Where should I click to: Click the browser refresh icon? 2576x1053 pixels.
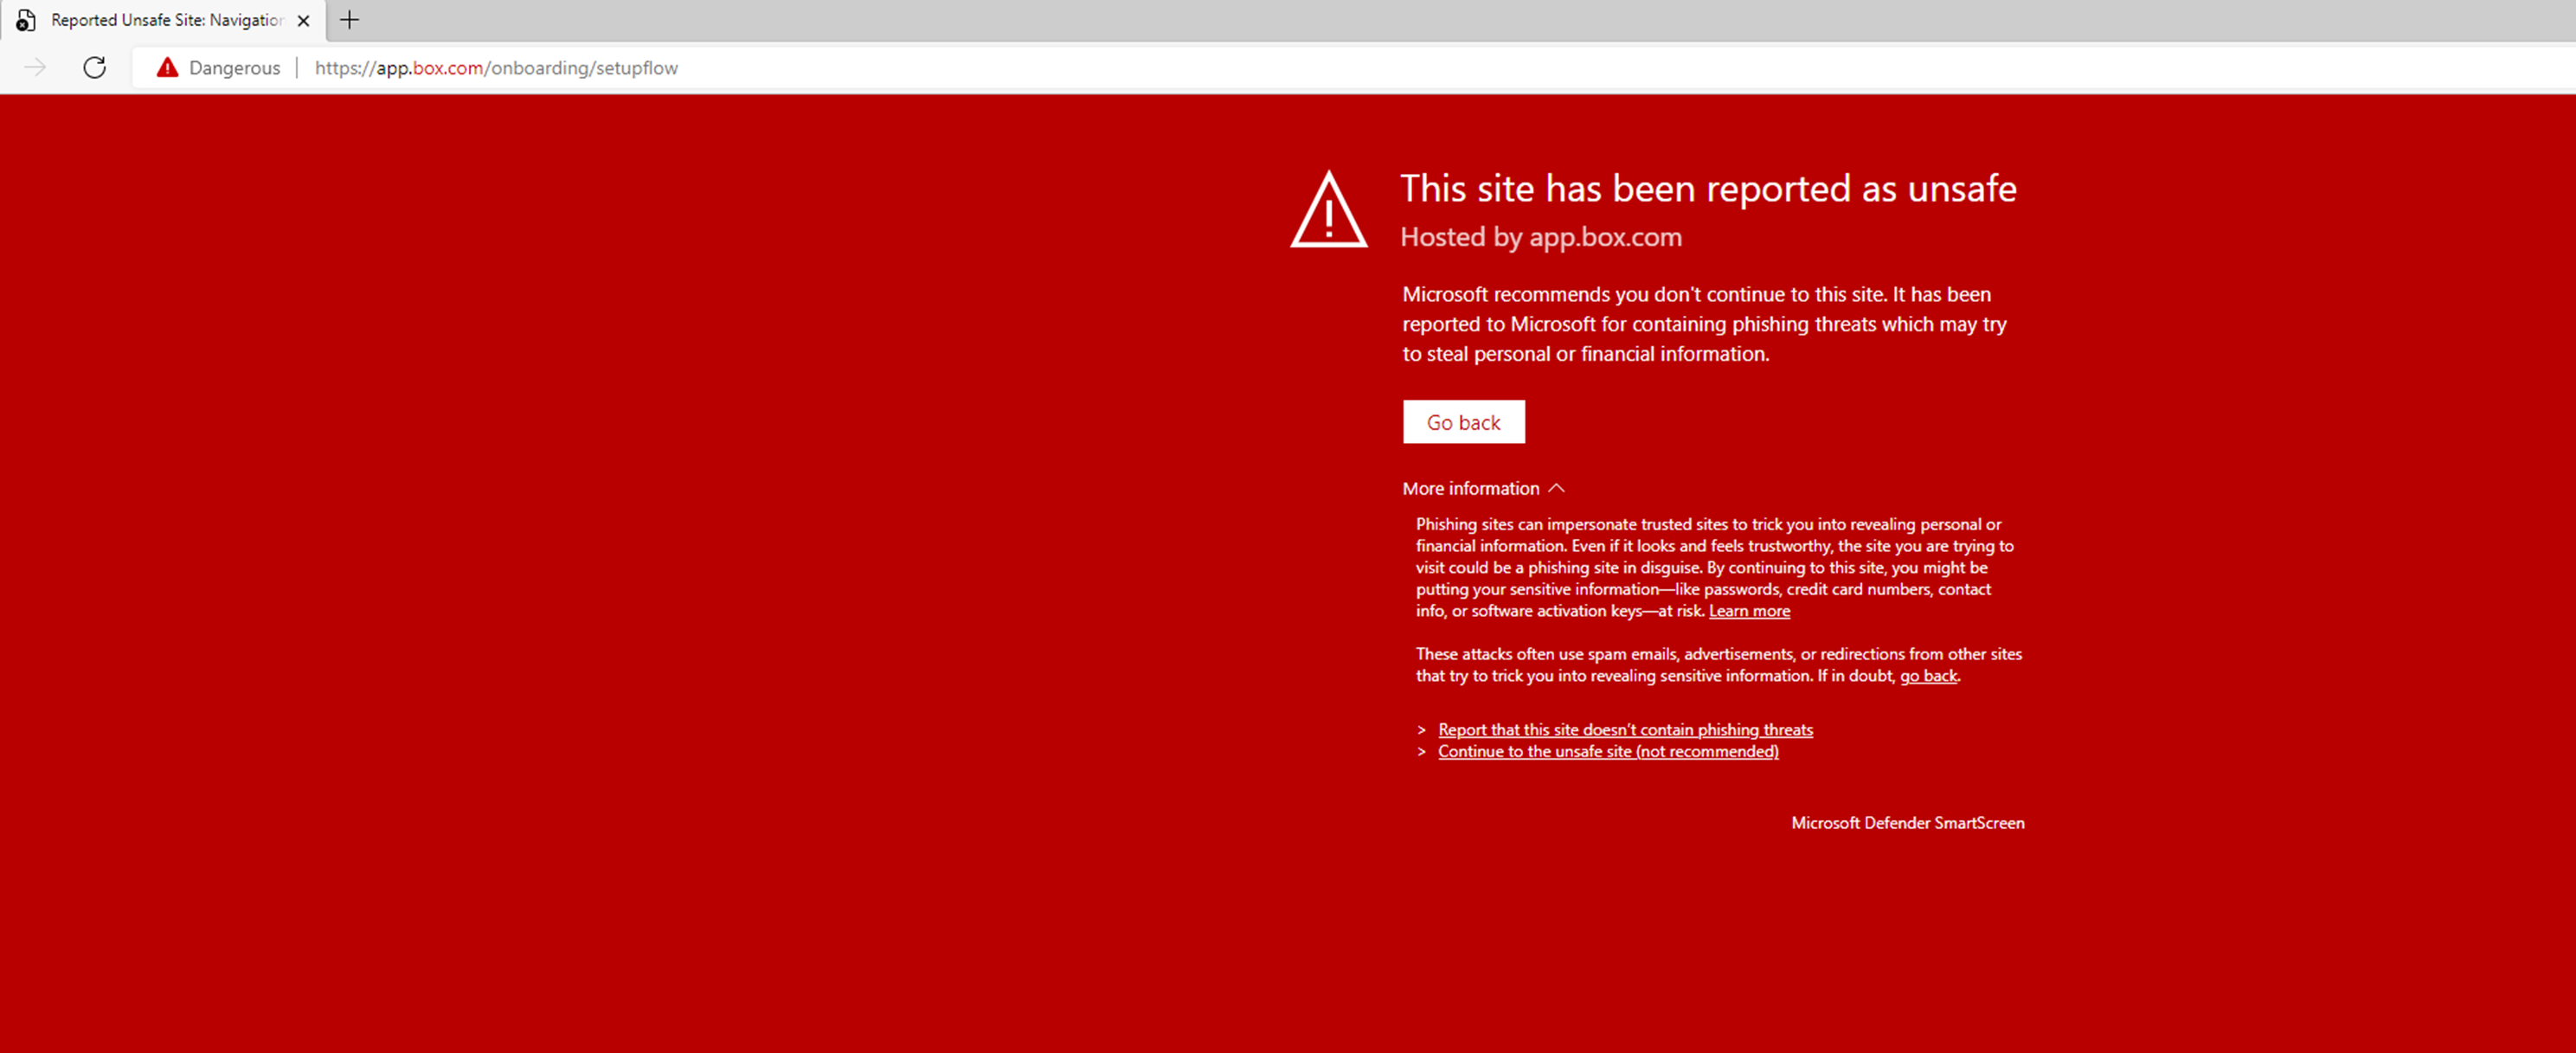click(95, 67)
